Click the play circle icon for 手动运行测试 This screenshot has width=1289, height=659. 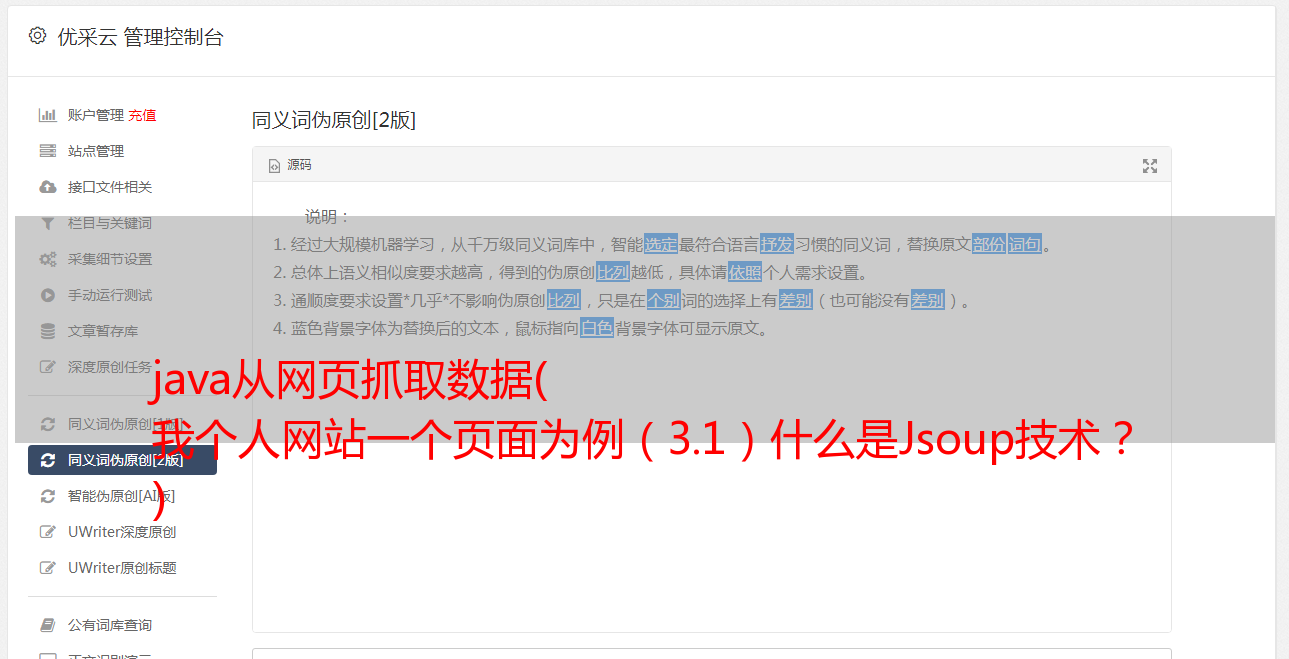(47, 295)
